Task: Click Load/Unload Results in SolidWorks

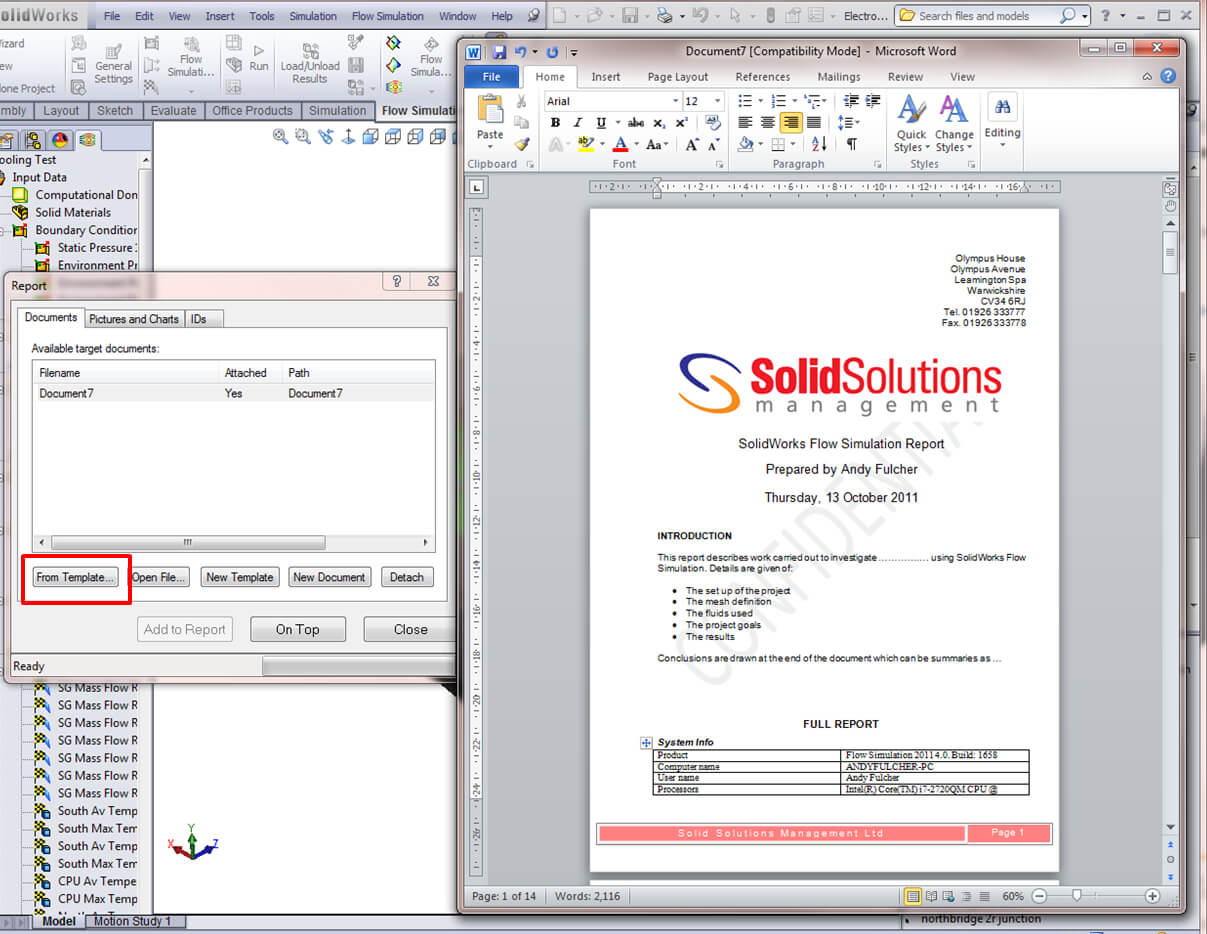Action: [309, 65]
